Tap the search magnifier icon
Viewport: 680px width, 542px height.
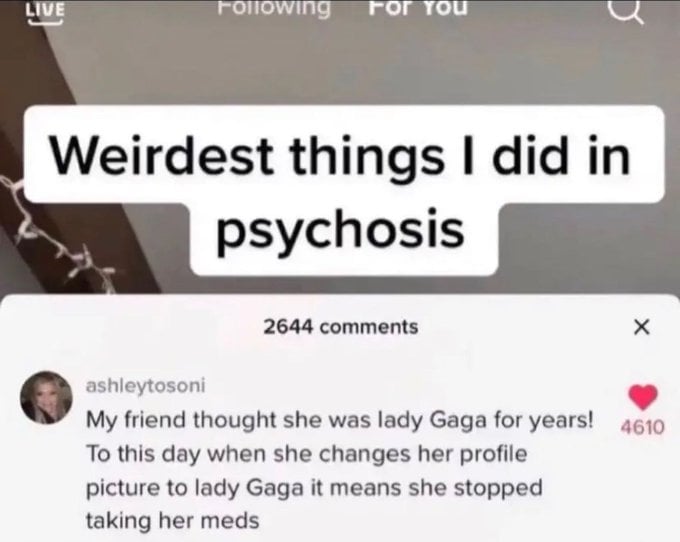pos(627,11)
